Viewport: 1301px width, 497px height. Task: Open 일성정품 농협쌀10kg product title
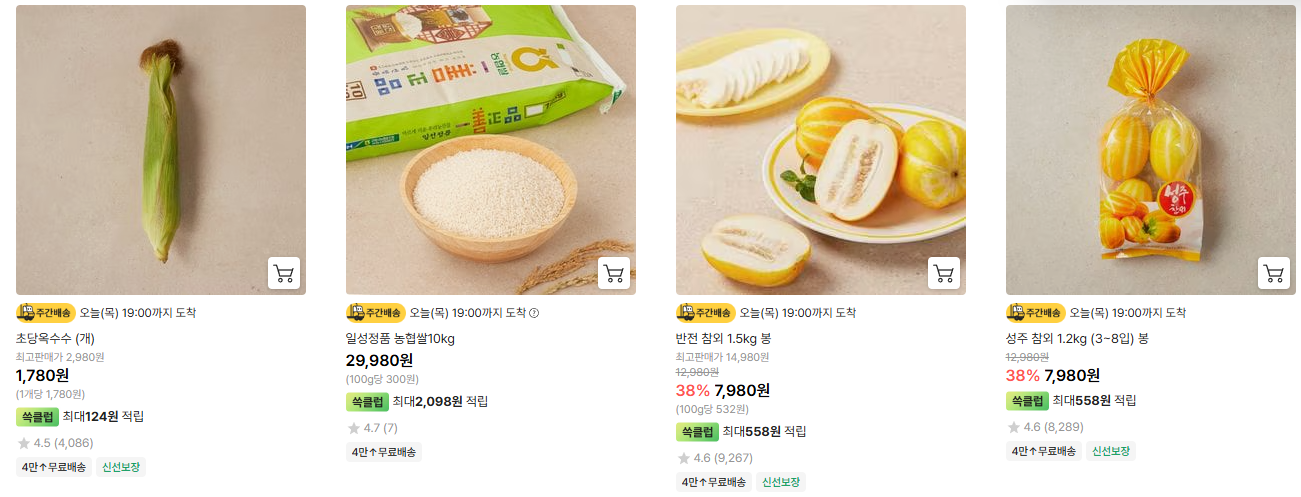[400, 339]
